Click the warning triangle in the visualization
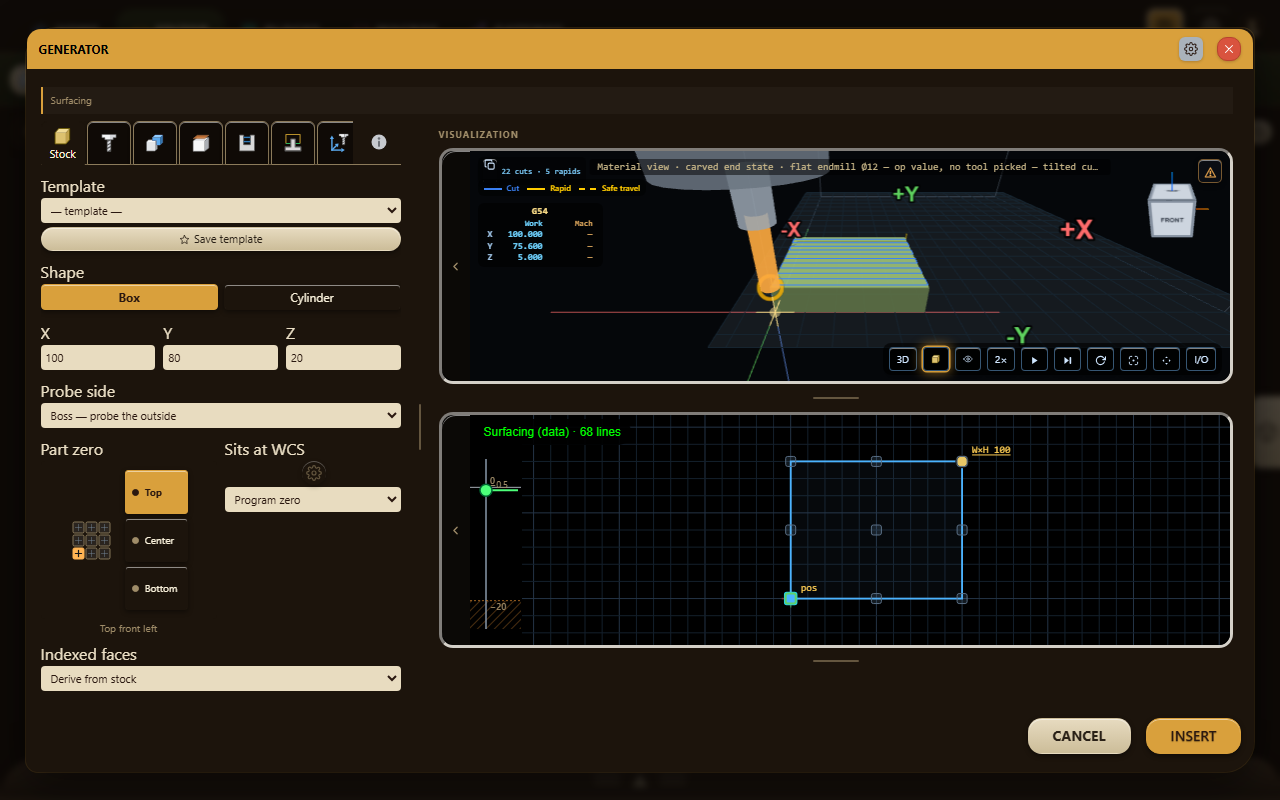Screen dimensions: 1280x800 pyautogui.click(x=1210, y=172)
